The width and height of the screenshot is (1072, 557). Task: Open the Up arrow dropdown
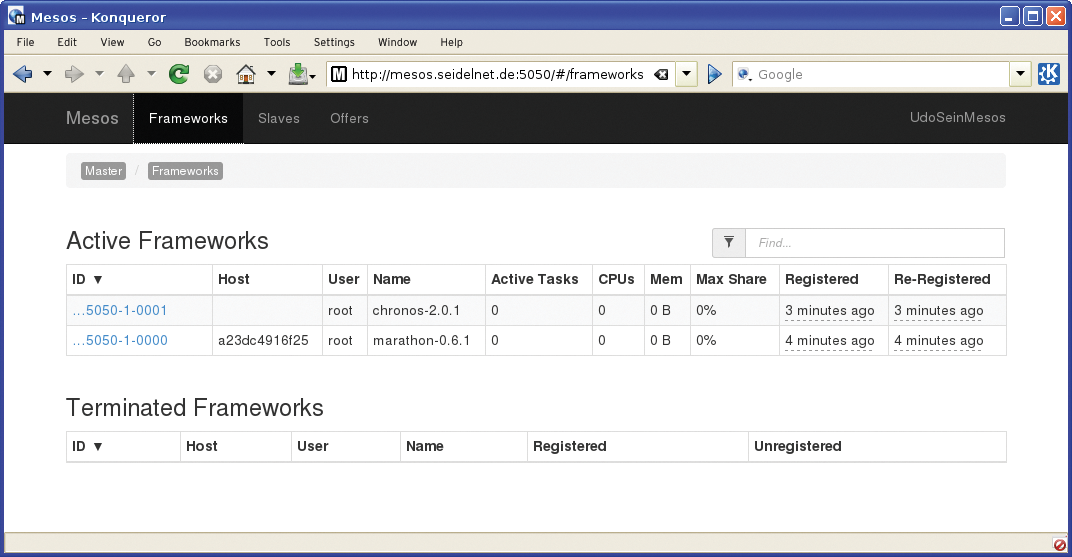[151, 74]
